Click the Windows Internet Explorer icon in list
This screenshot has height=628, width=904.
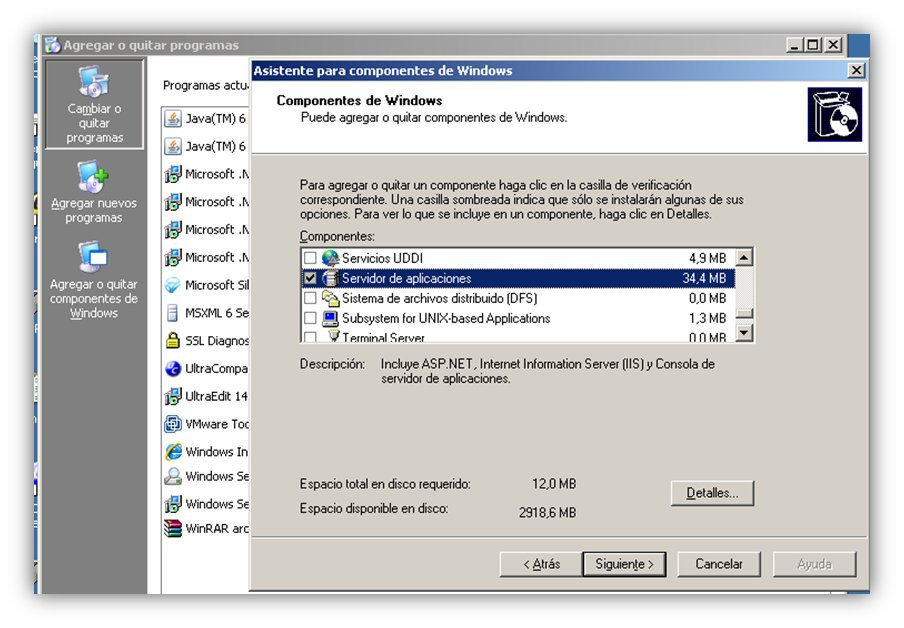[x=173, y=452]
